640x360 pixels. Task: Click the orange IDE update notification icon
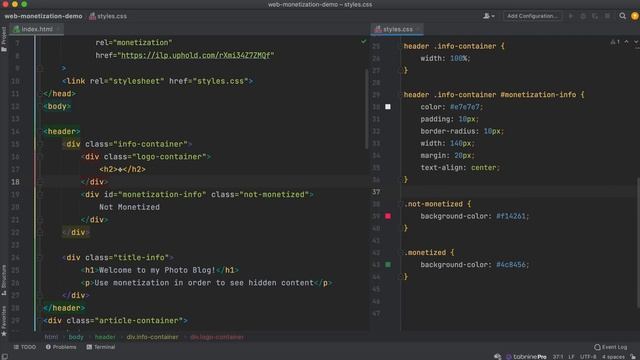(x=635, y=16)
